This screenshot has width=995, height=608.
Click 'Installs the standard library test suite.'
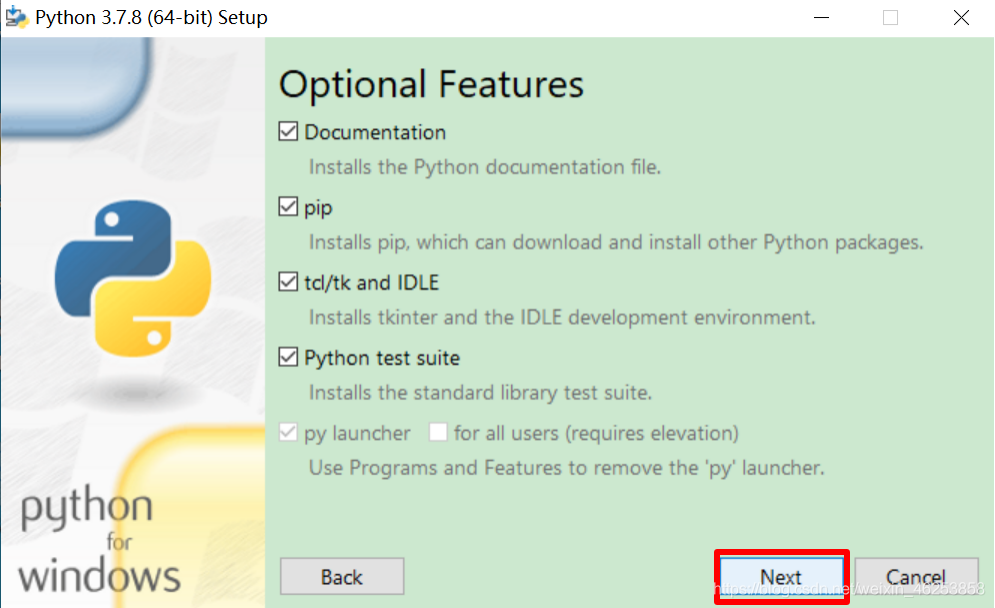pos(480,392)
